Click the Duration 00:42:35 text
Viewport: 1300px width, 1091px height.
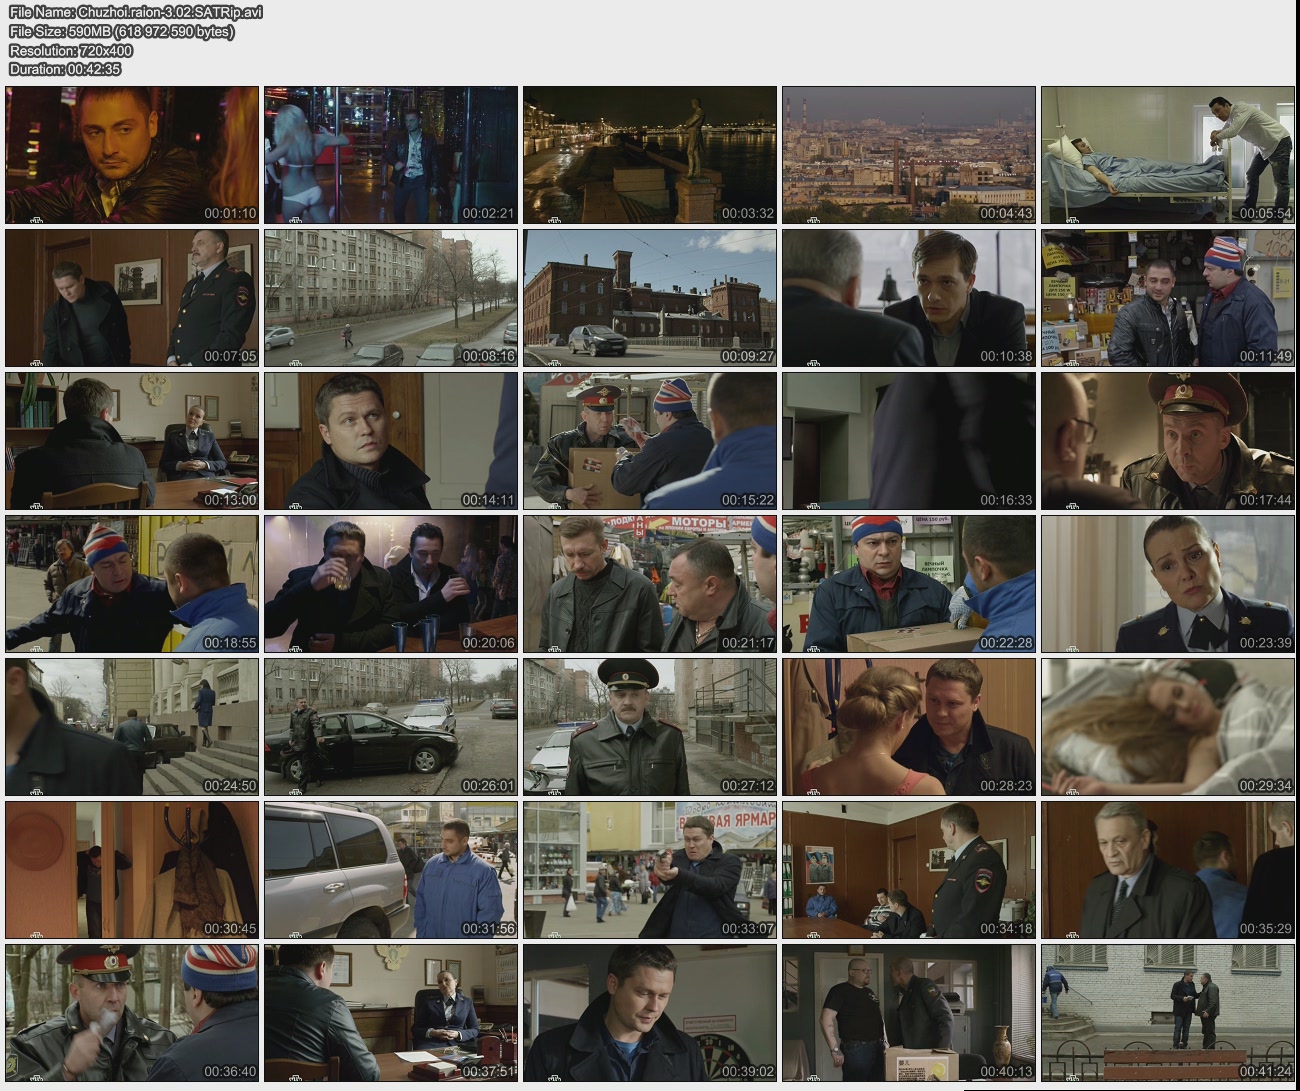tap(65, 69)
